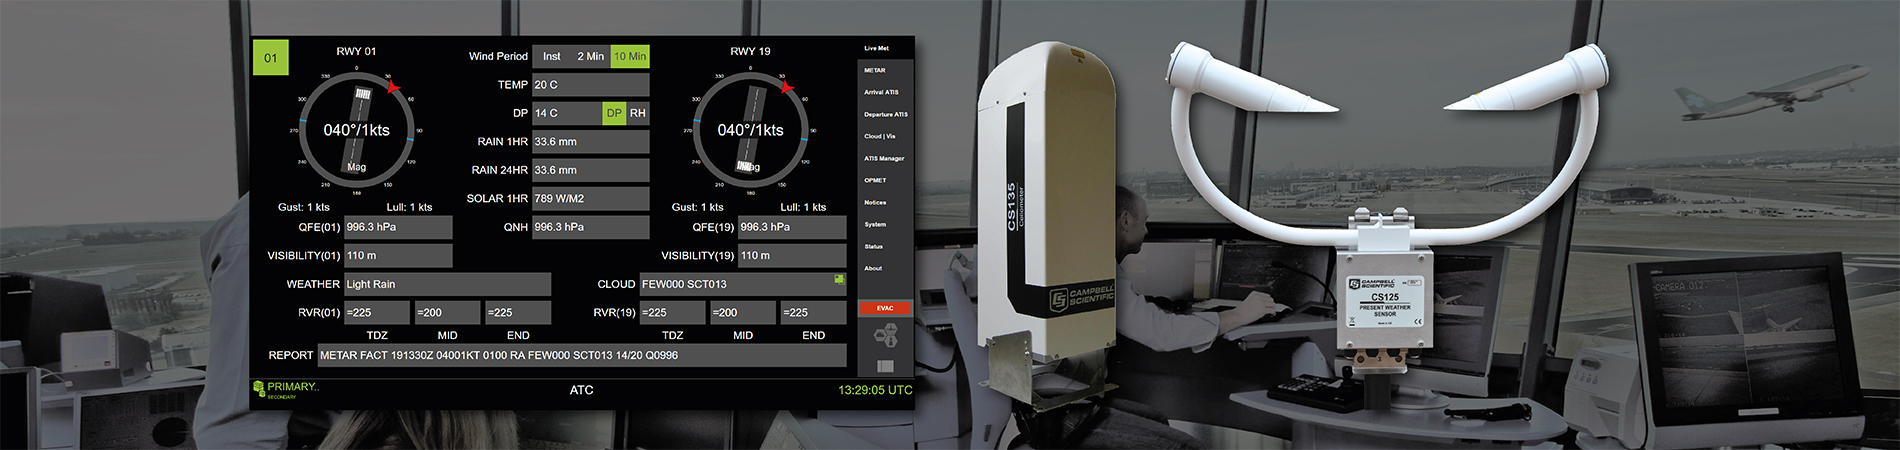
Task: Toggle dew point display to RH
Action: 638,113
